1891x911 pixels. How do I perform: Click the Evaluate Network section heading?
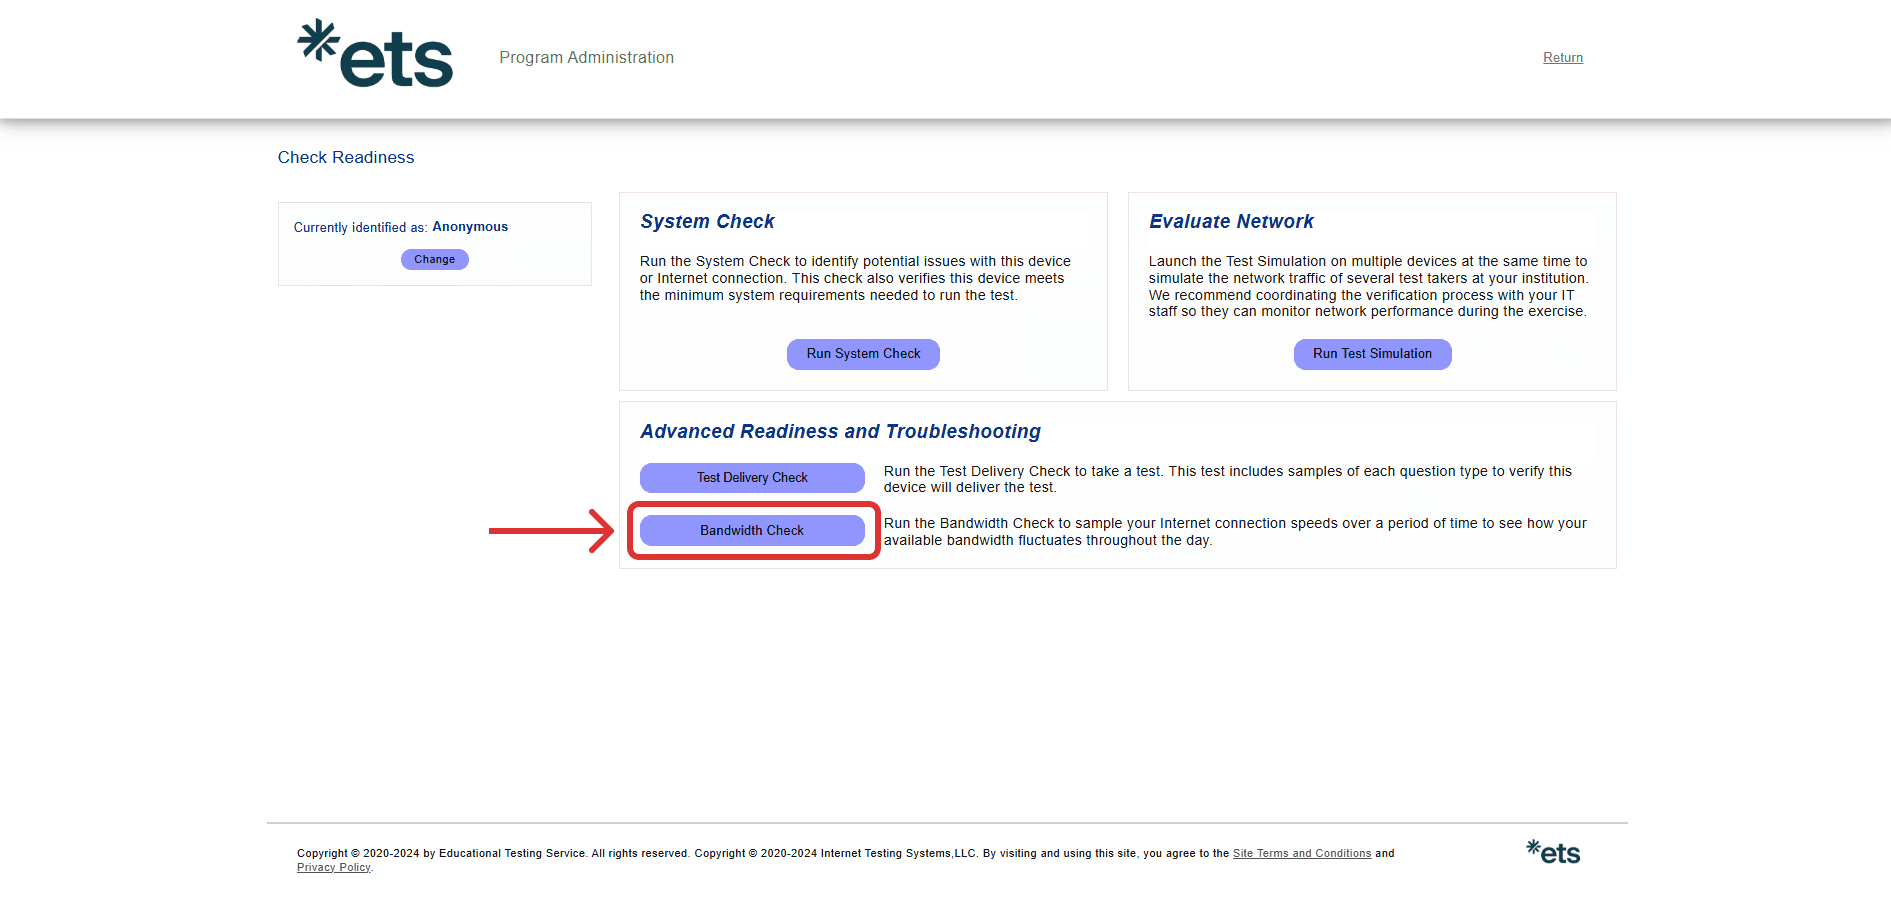pos(1231,222)
